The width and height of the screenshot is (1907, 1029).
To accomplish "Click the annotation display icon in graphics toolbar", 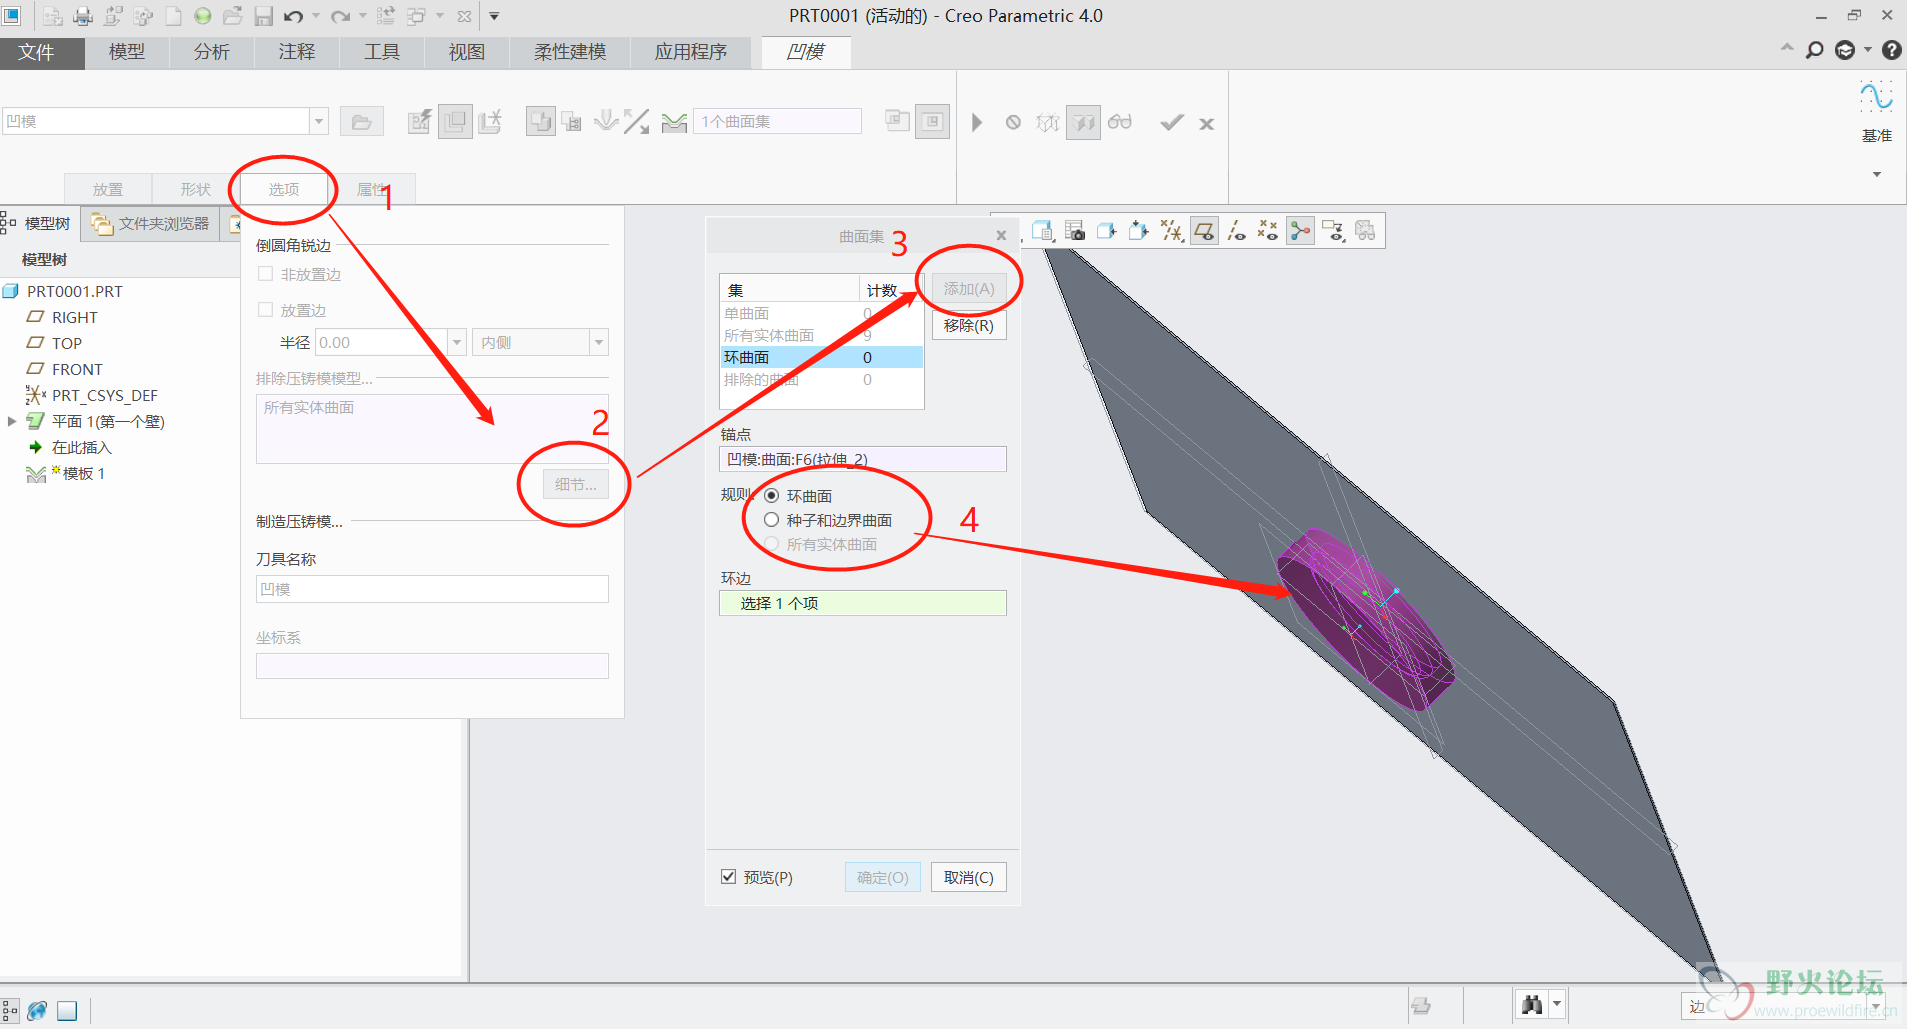I will pos(1333,231).
